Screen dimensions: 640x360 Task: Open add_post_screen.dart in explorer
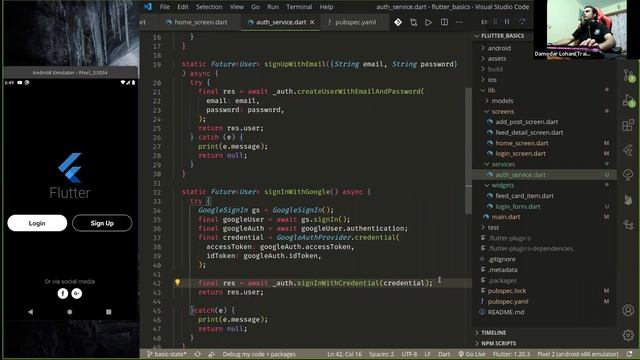527,122
